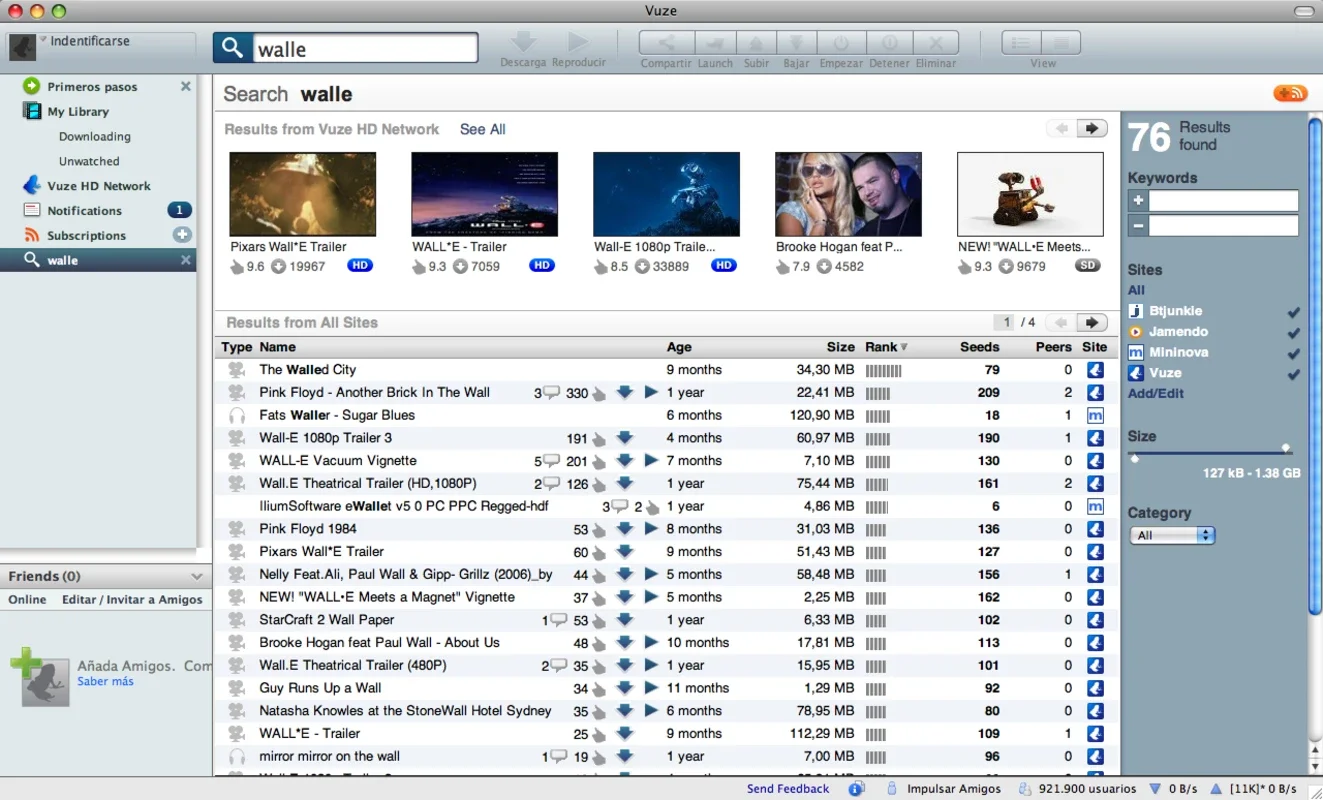Click the Compartir share toolbar button
Screen dimensions: 1323x800
click(665, 43)
